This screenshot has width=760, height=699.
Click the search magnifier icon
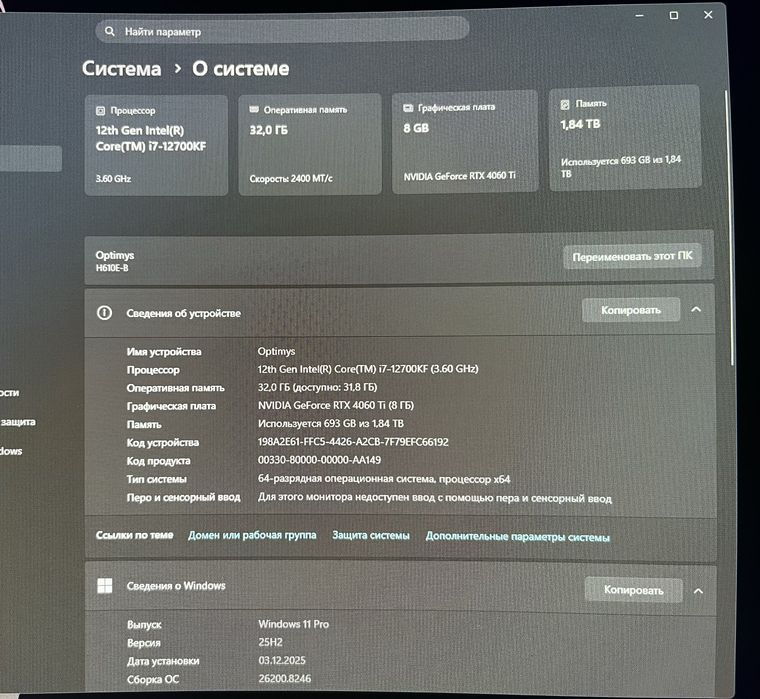(110, 31)
